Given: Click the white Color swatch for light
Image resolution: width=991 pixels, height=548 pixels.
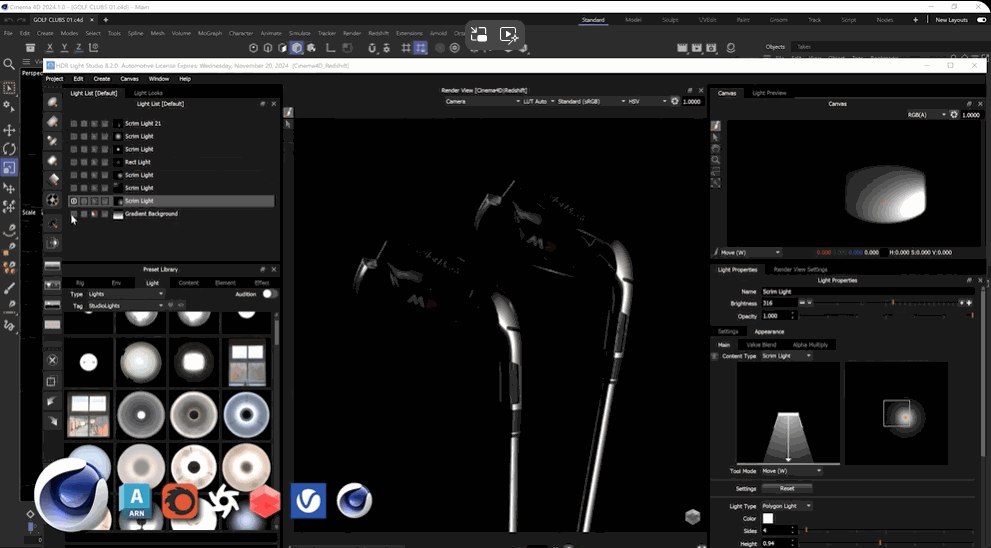Looking at the screenshot, I should (767, 518).
